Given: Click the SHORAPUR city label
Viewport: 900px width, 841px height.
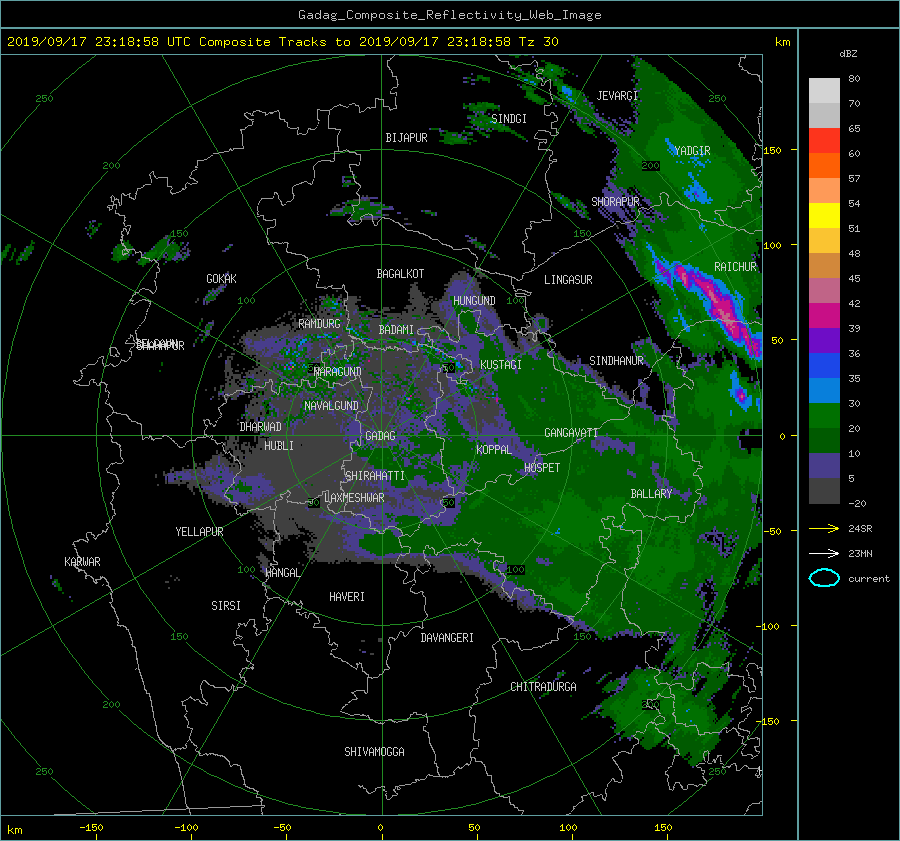Looking at the screenshot, I should pyautogui.click(x=615, y=201).
